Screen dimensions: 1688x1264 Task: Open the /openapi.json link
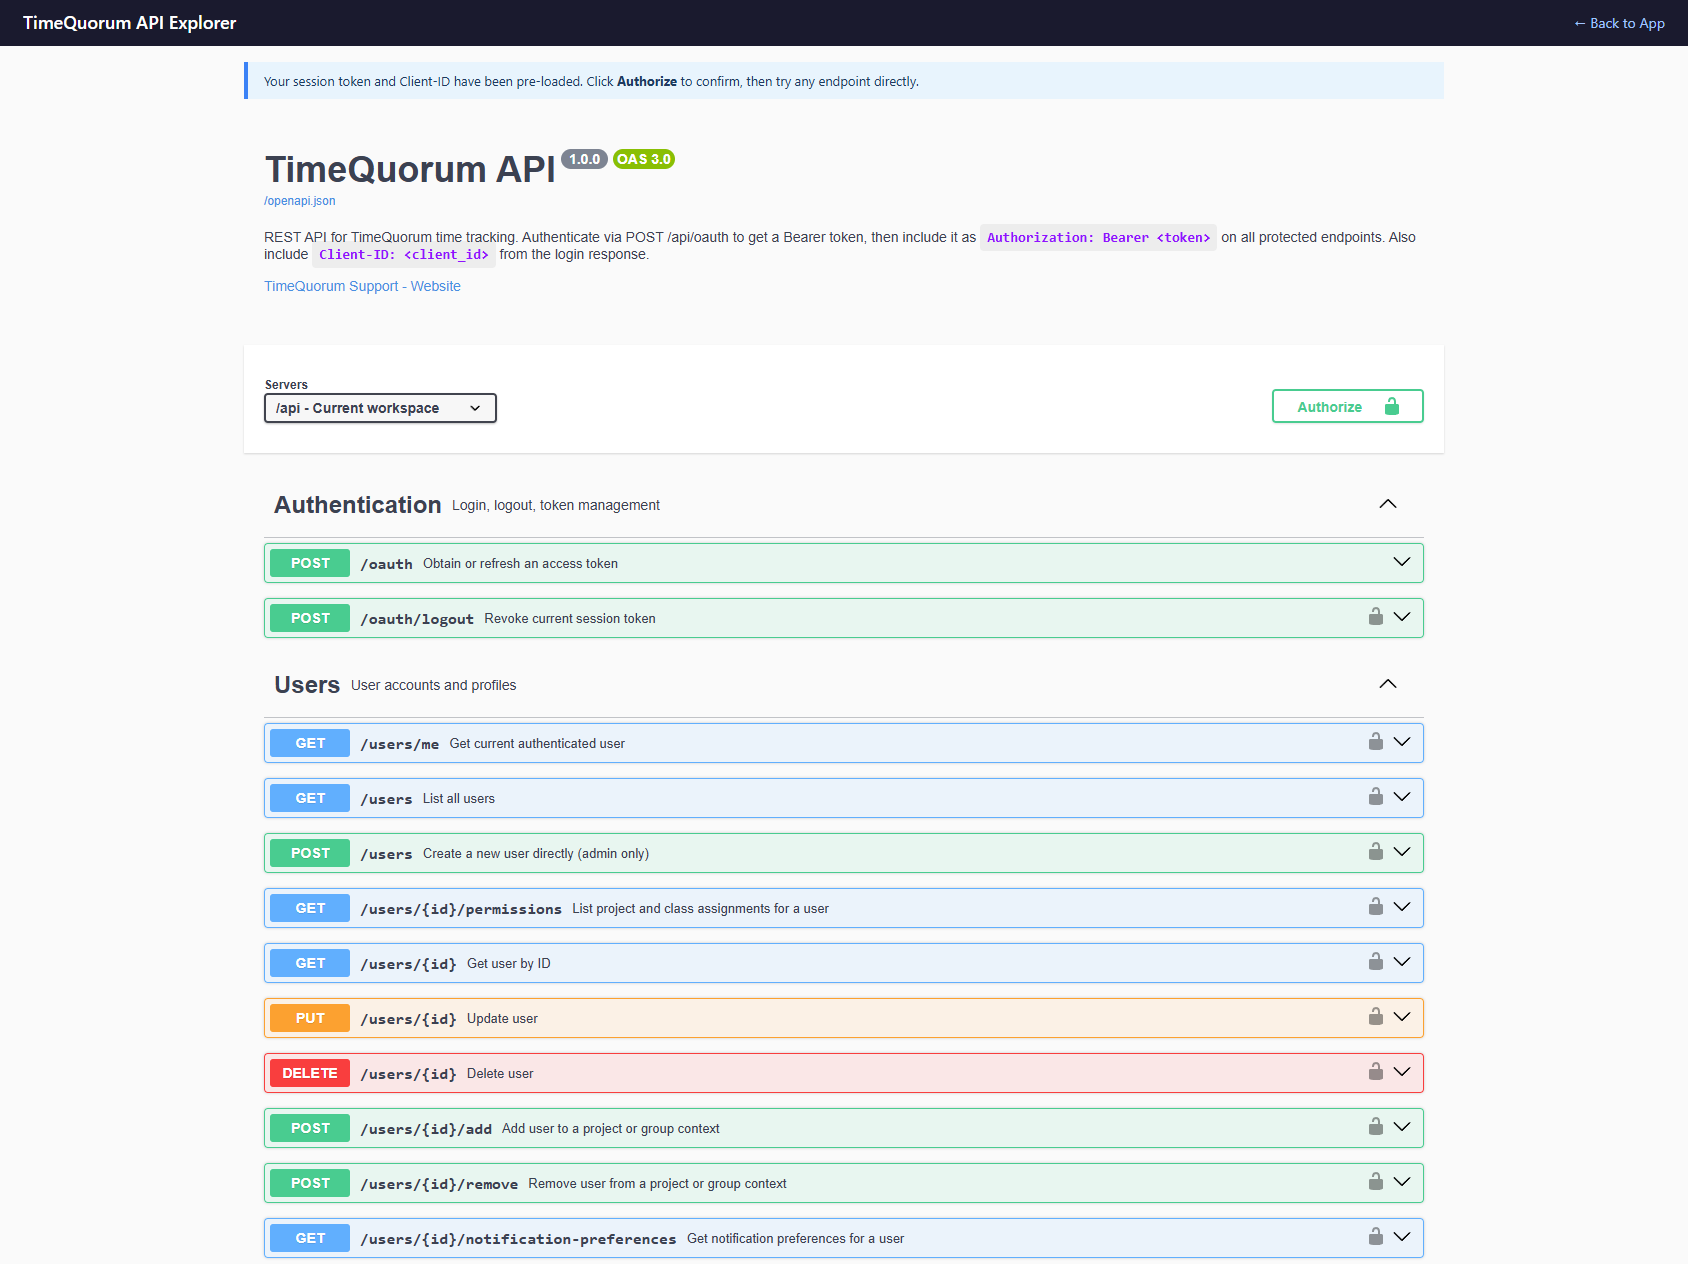[x=300, y=201]
